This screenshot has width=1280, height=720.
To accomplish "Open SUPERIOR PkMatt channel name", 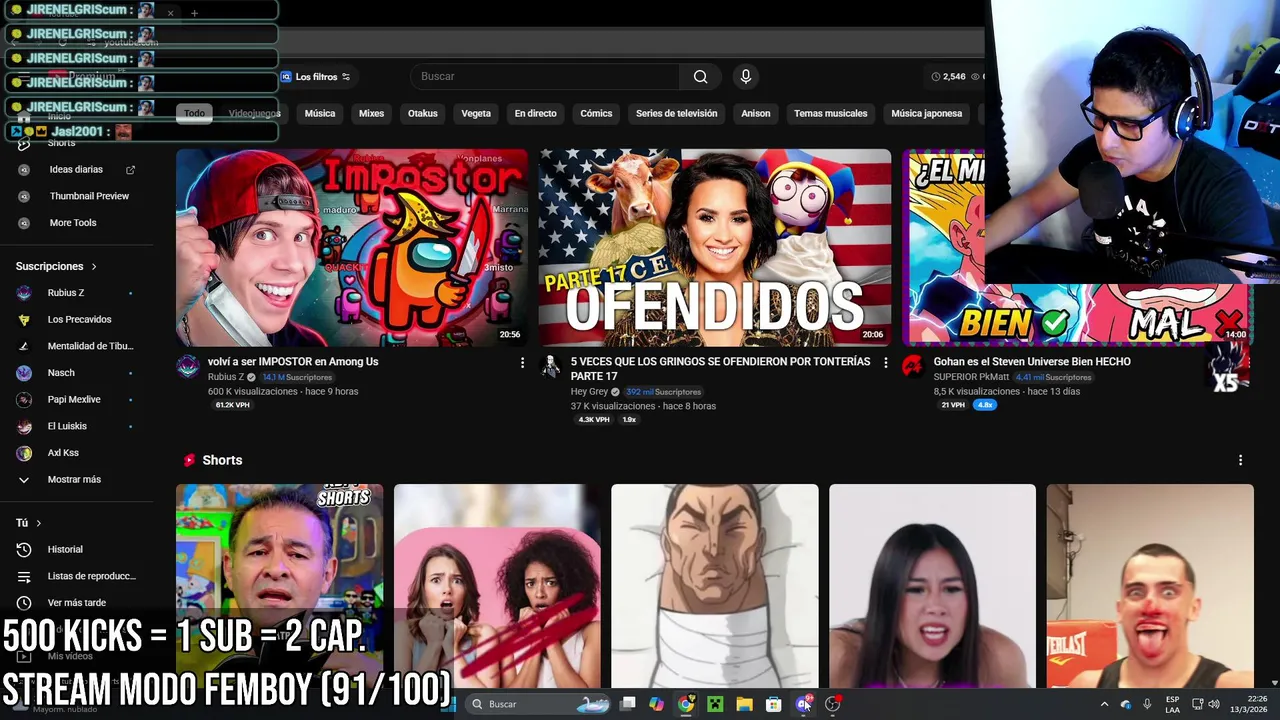I will pyautogui.click(x=971, y=377).
